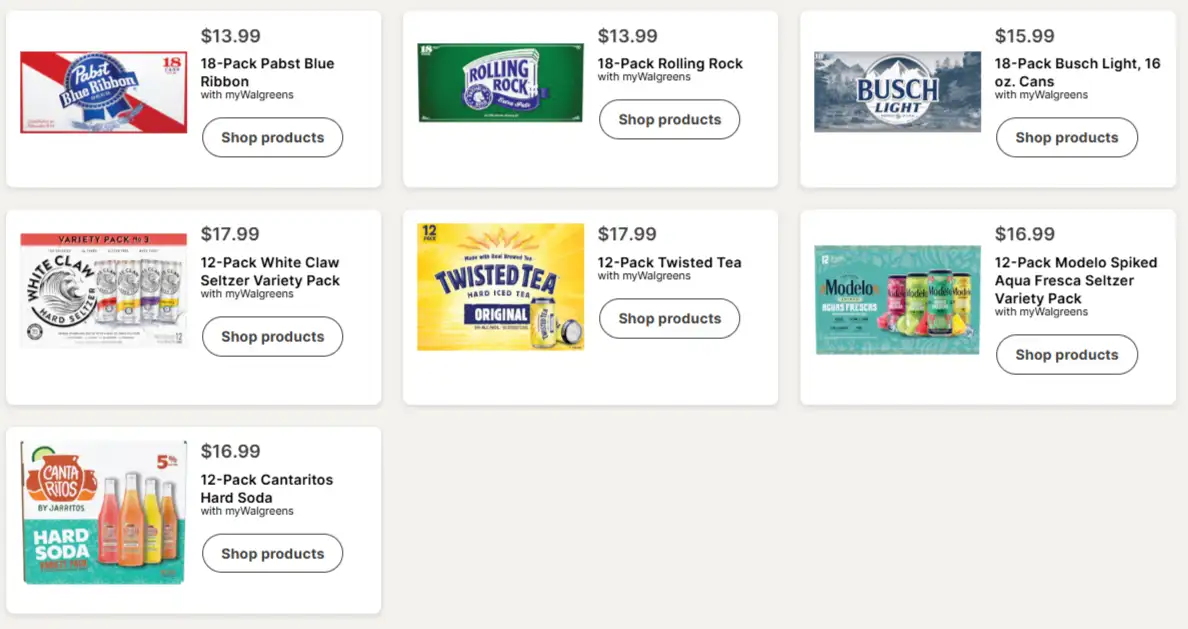Shop products for Modelo Spiked Seltzer
Image resolution: width=1188 pixels, height=629 pixels.
point(1067,355)
